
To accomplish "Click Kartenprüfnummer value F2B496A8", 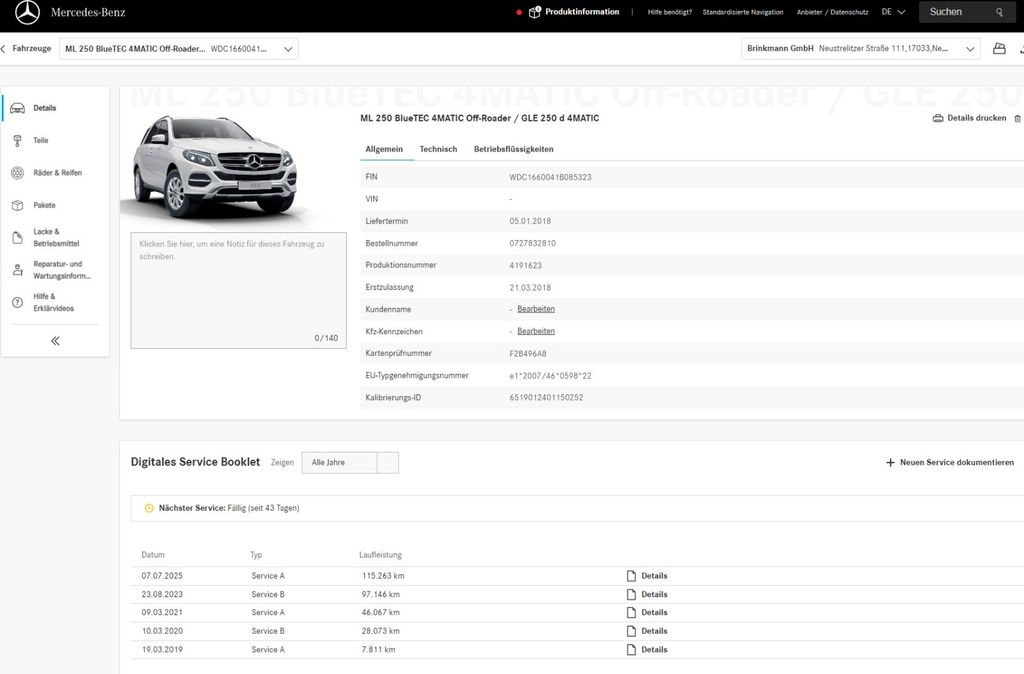I will [528, 353].
